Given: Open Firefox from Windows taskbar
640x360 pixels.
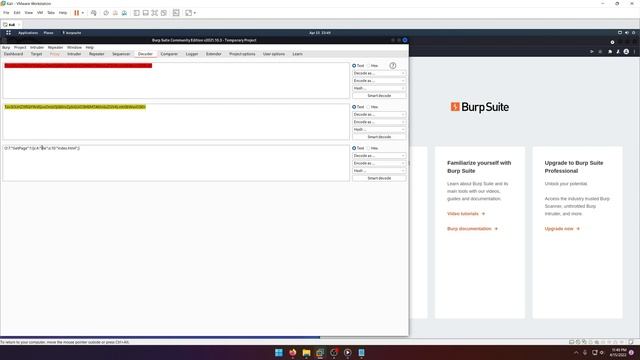Looking at the screenshot, I should click(293, 353).
